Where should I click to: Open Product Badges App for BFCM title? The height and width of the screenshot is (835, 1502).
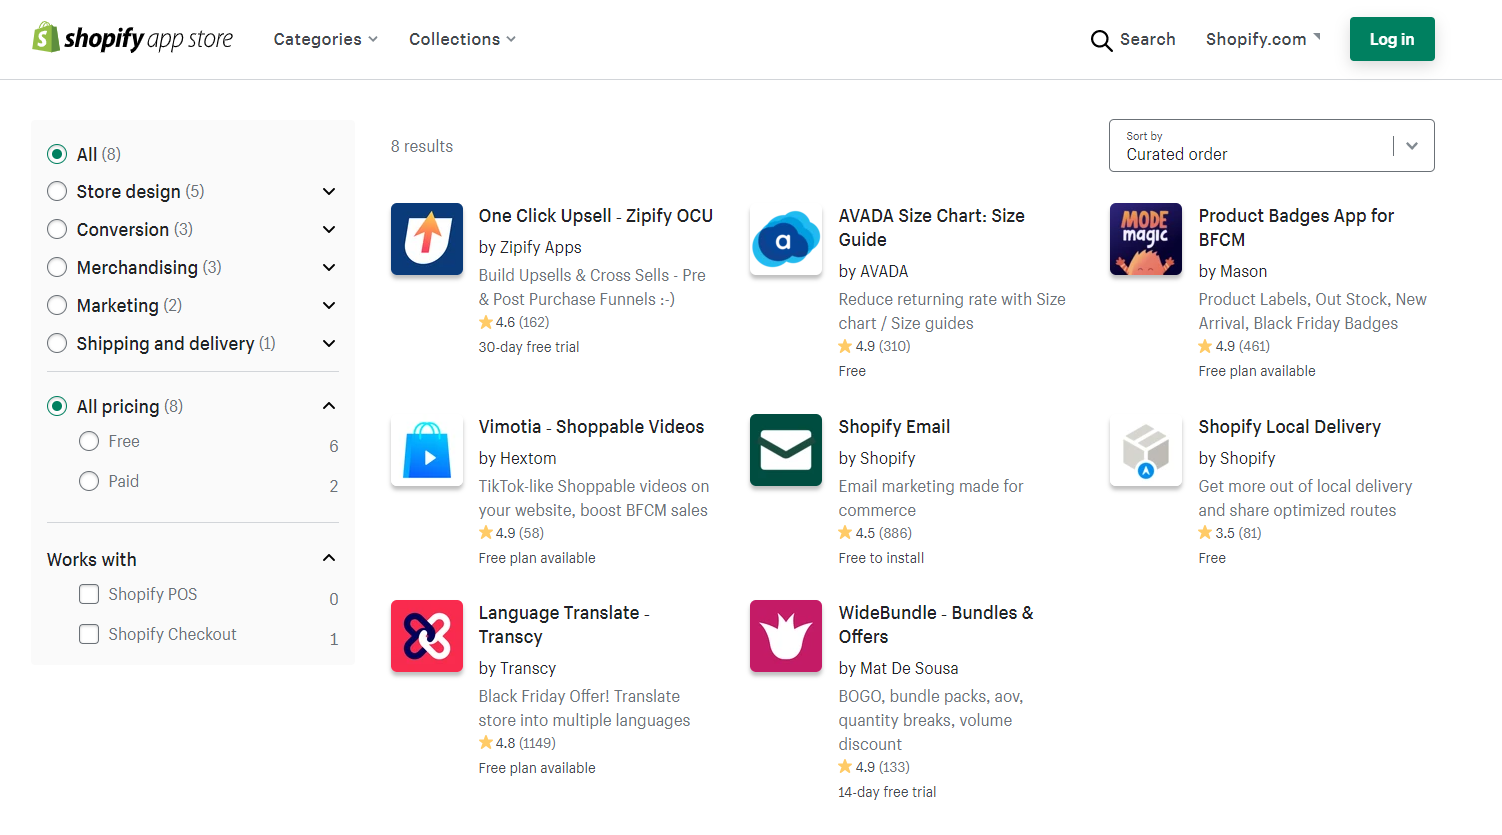click(x=1296, y=228)
